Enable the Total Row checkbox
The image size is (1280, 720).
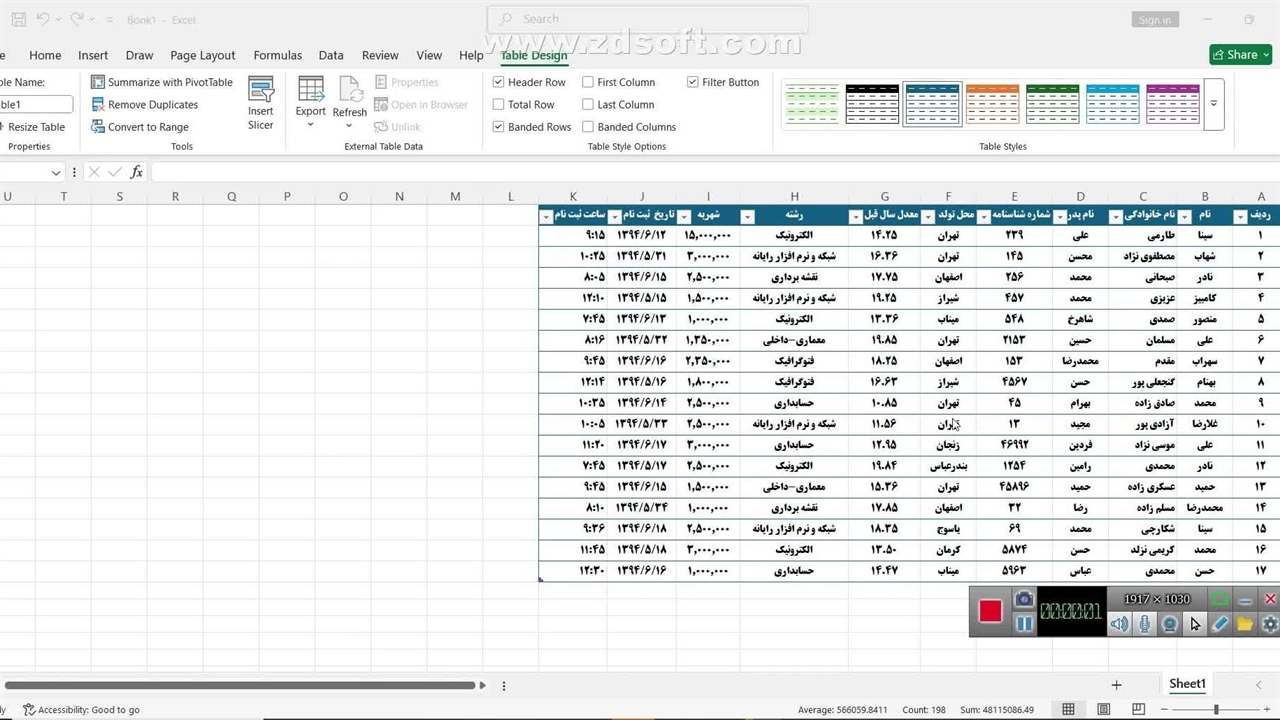[x=499, y=105]
